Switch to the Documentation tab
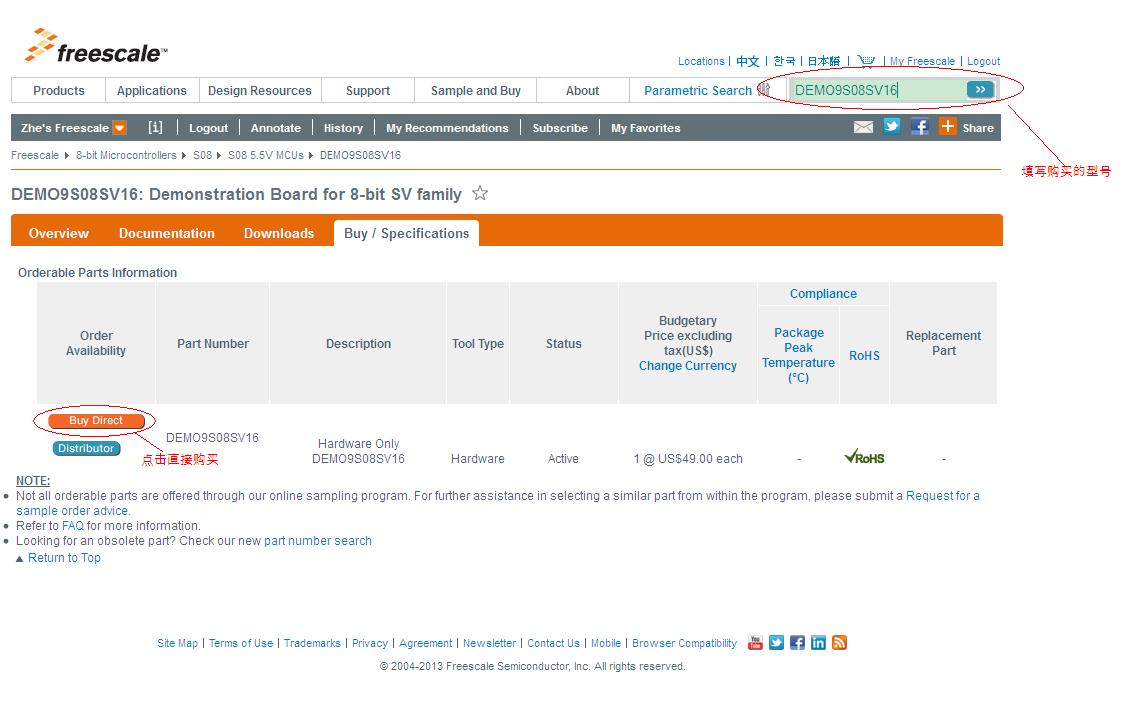The width and height of the screenshot is (1130, 724). click(166, 233)
